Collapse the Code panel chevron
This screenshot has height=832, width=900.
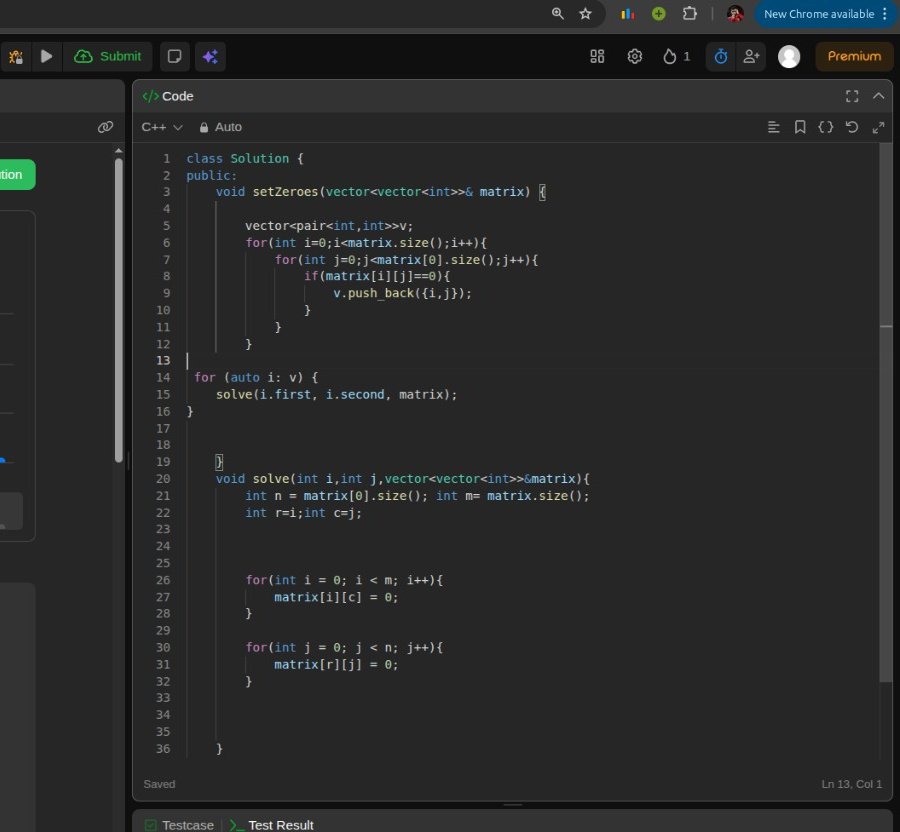(878, 96)
